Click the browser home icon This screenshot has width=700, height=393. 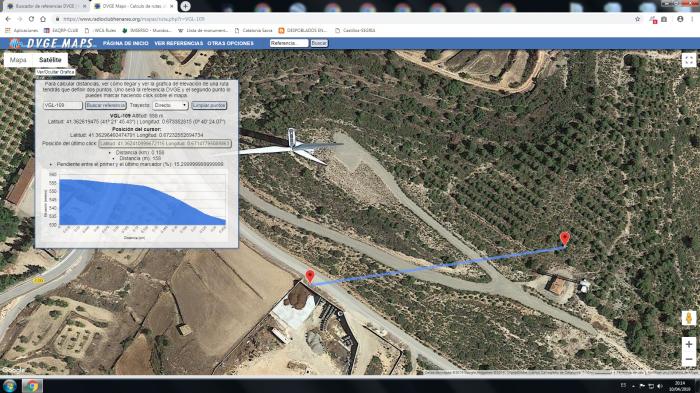[43, 19]
